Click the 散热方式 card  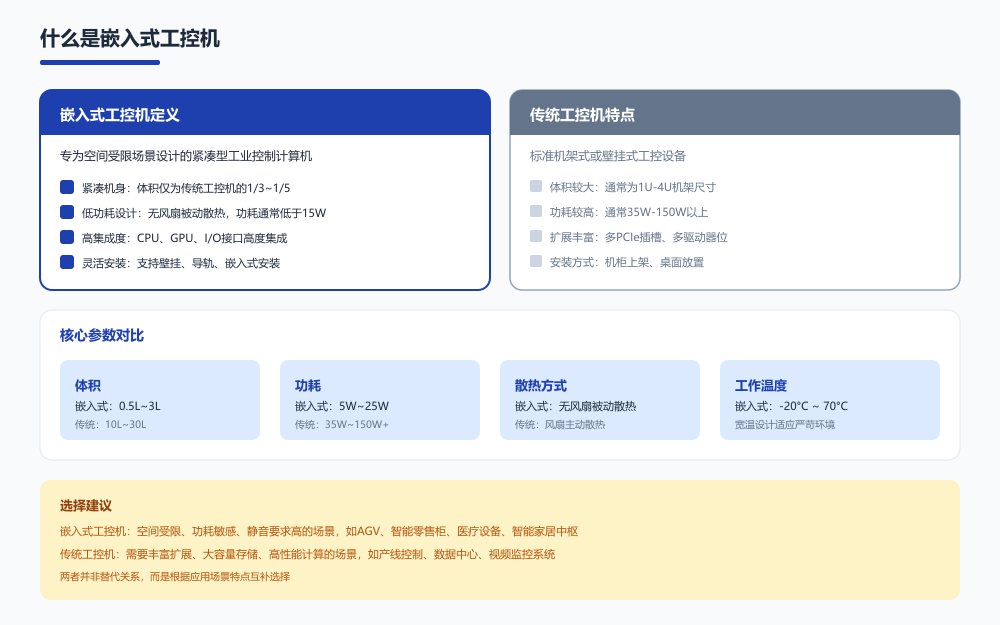[600, 399]
